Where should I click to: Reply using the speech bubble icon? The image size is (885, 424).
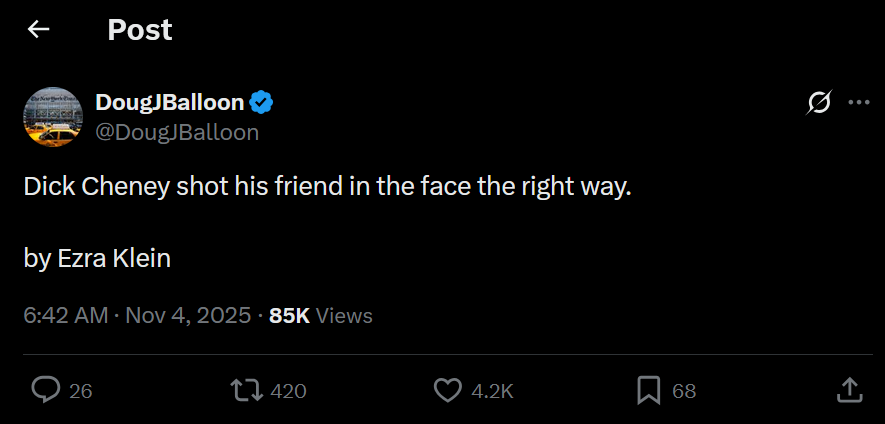point(45,390)
